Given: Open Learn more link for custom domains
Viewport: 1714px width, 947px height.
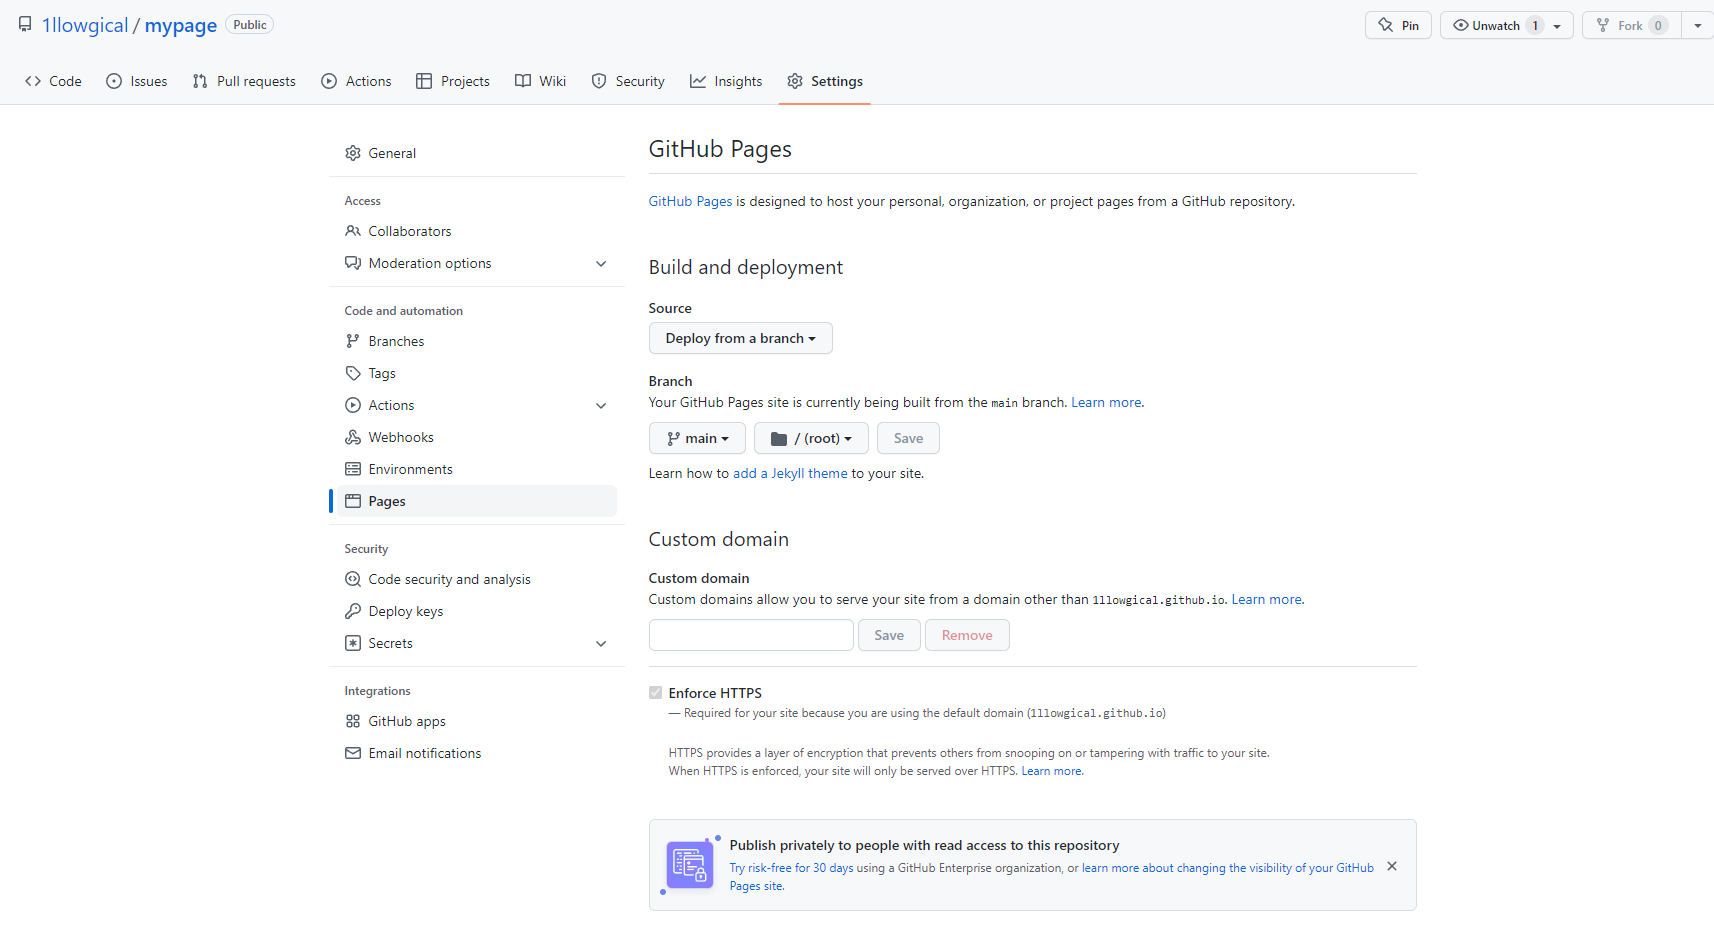Looking at the screenshot, I should pyautogui.click(x=1266, y=599).
